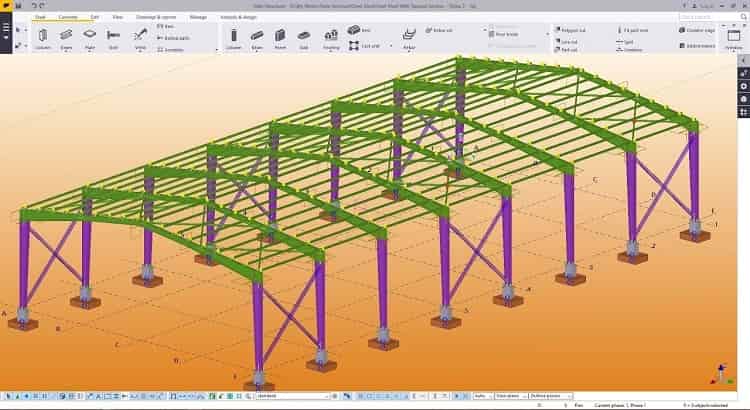Click the Rebar tool icon

tap(409, 37)
